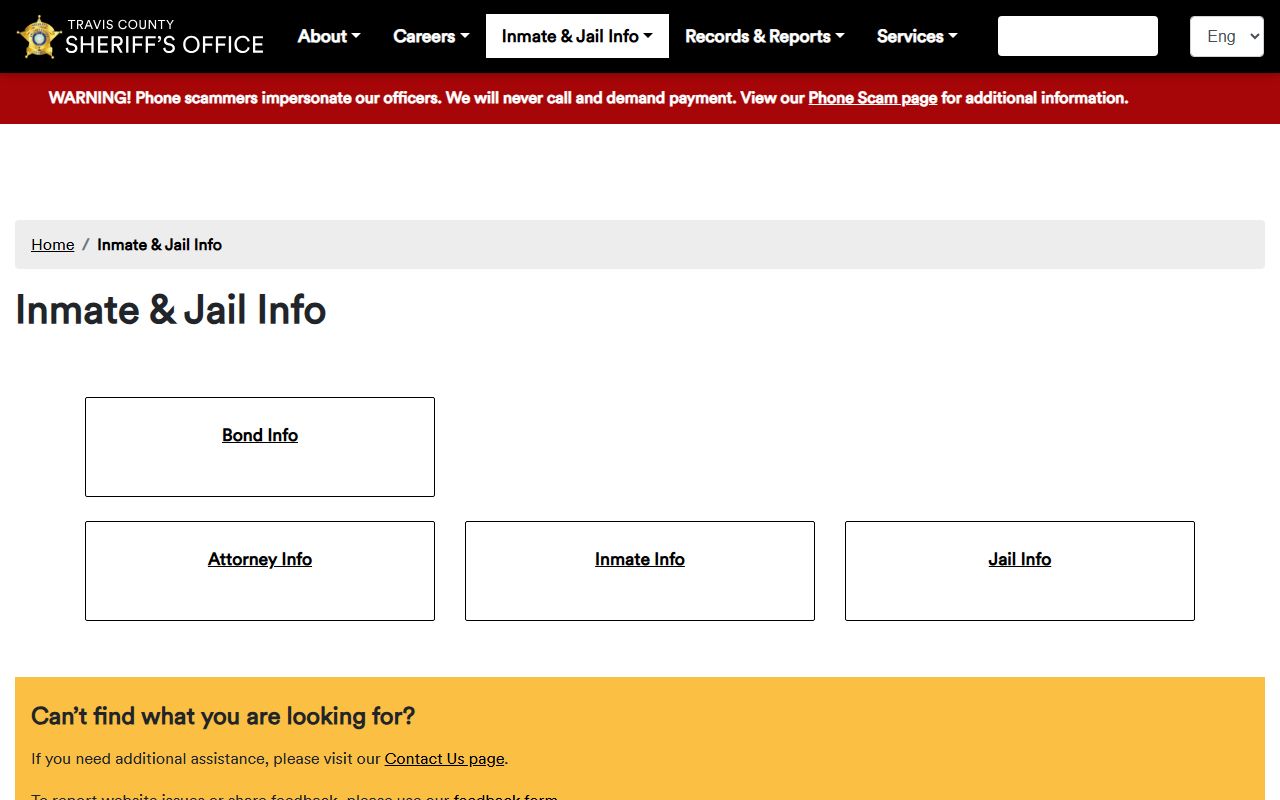Click the current breadcrumb item Inmate & Jail Info
The height and width of the screenshot is (800, 1280).
coord(159,245)
